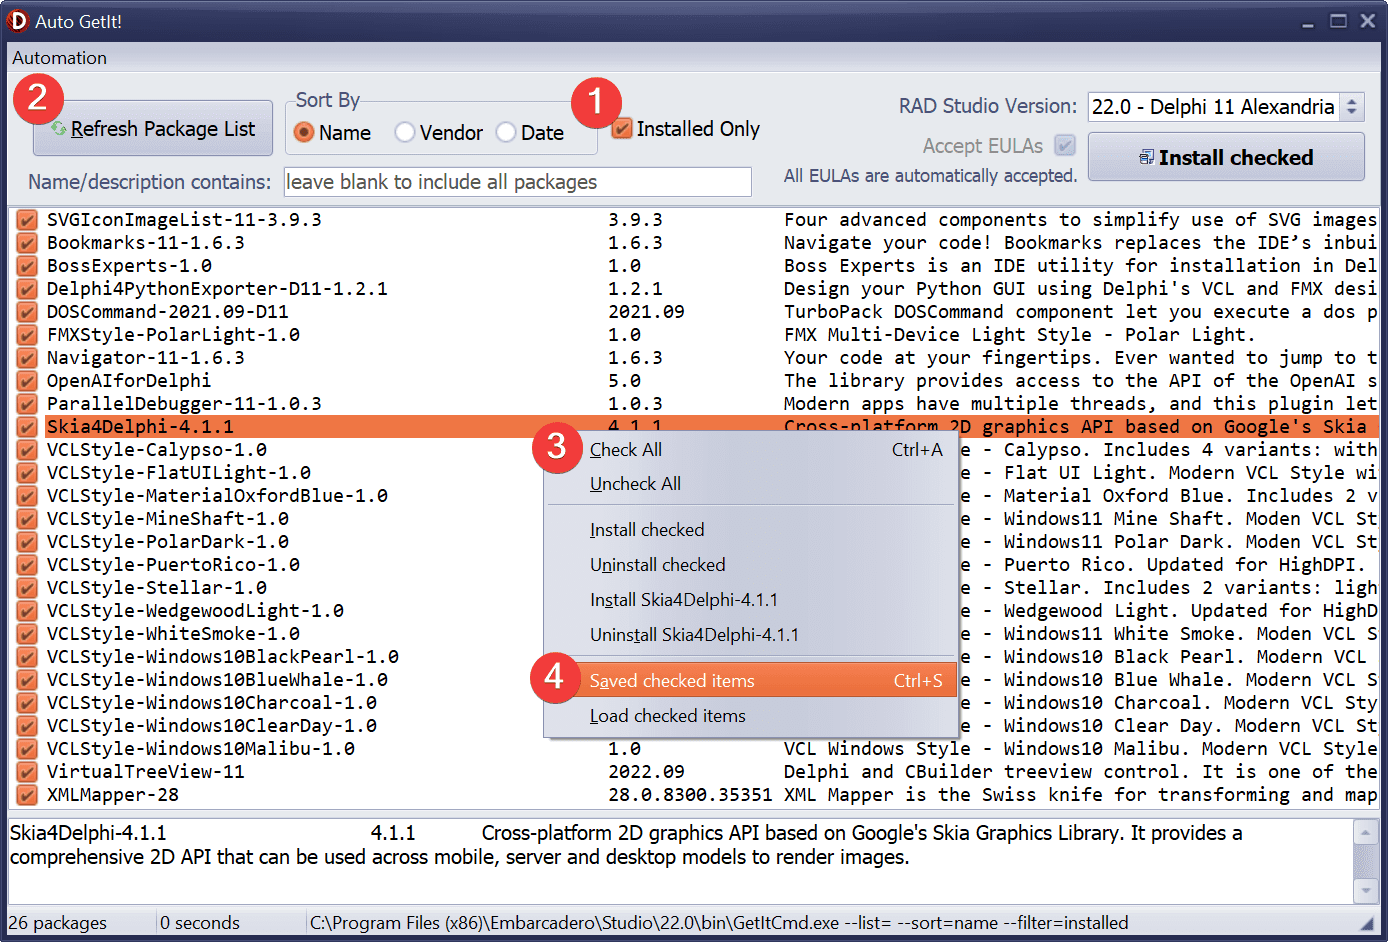Uncheck the SVGIconImageList-11-3.9.3 package
The width and height of the screenshot is (1388, 942).
(27, 220)
